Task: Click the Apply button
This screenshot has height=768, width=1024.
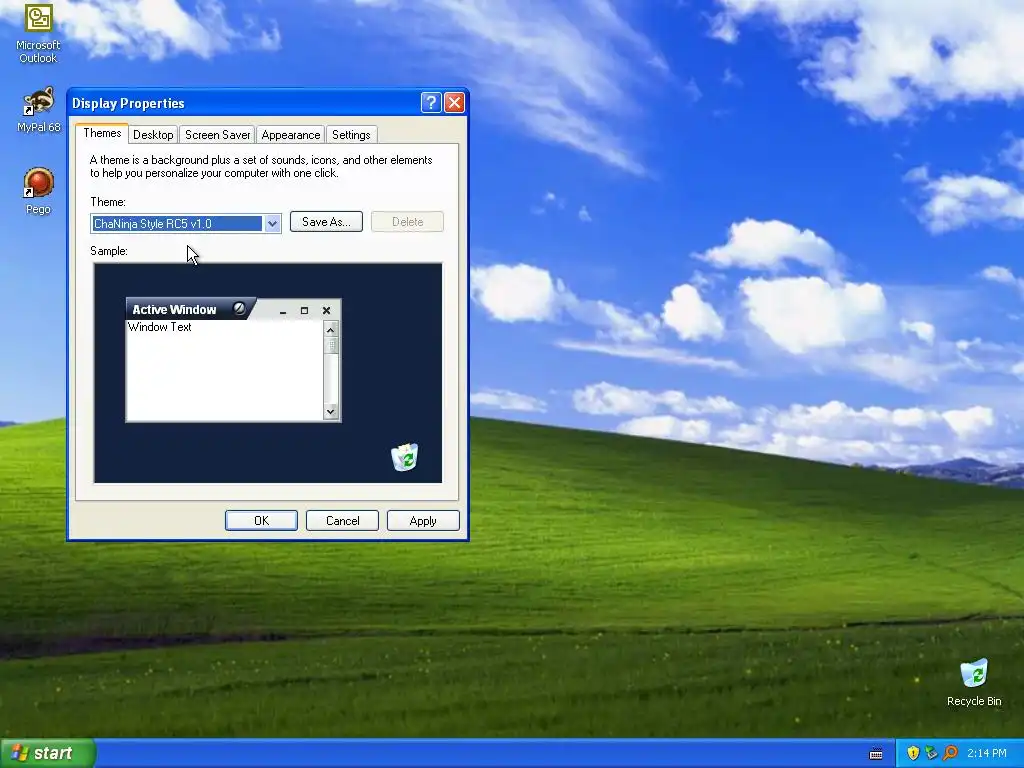Action: tap(423, 520)
